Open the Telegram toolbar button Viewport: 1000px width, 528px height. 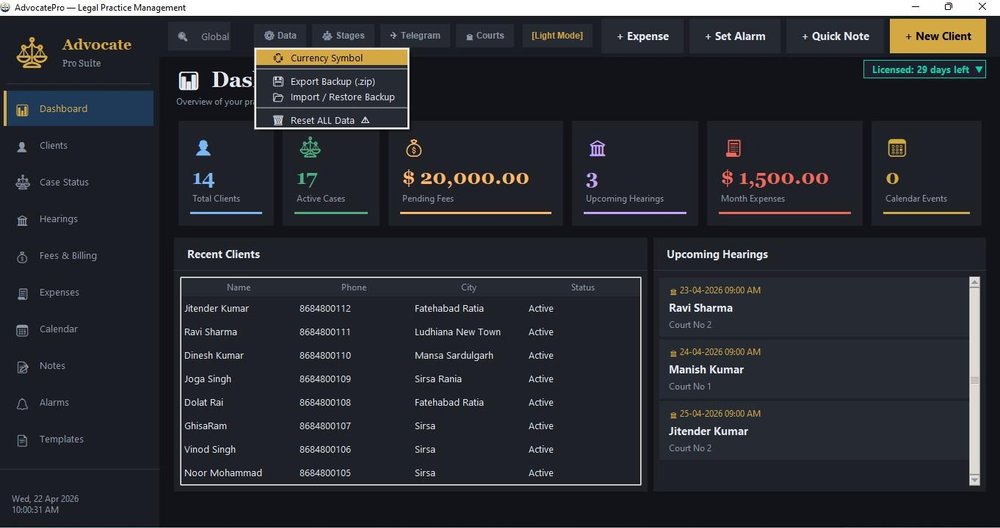(x=415, y=36)
